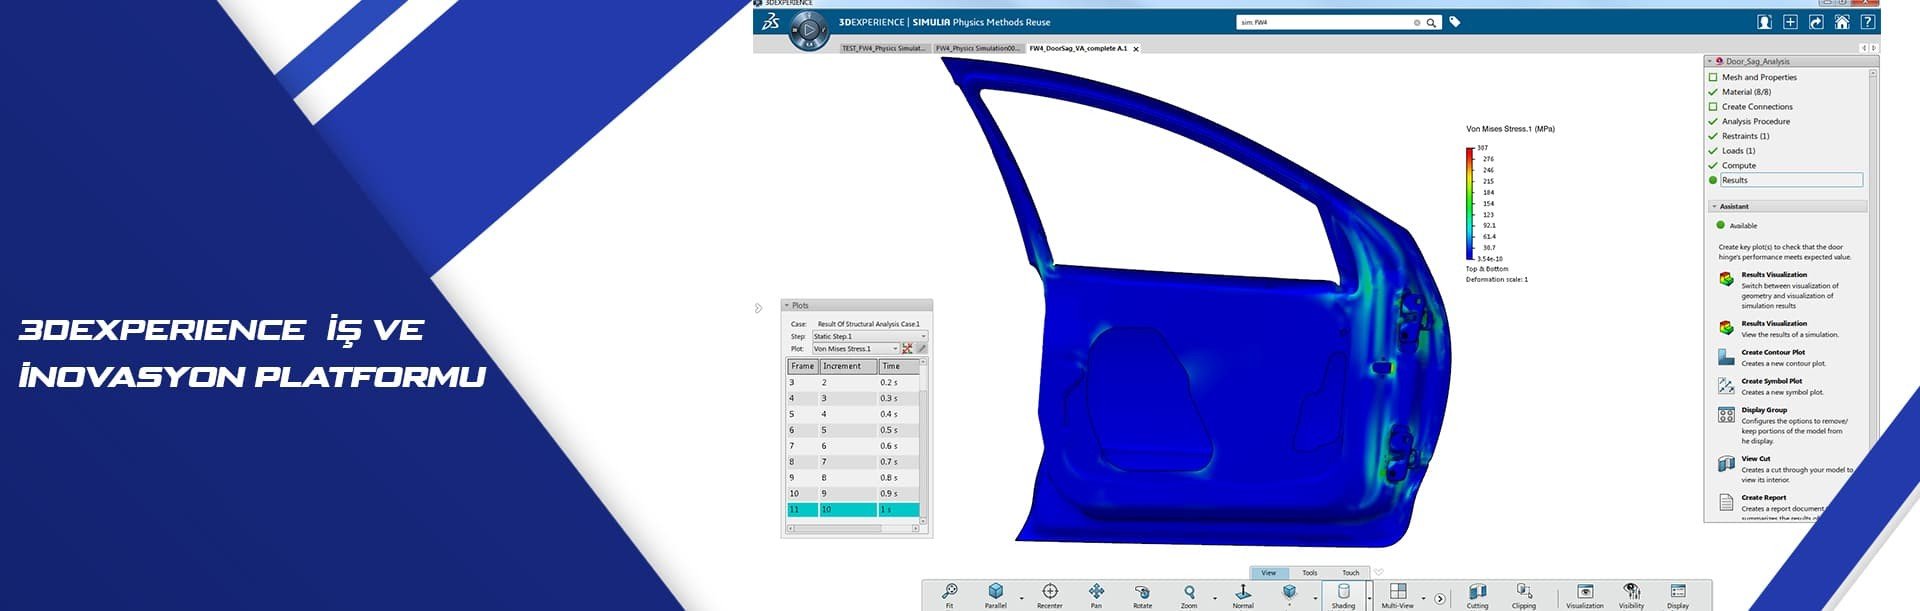This screenshot has width=1920, height=611.
Task: Collapse the Plots panel header
Action: pyautogui.click(x=786, y=306)
